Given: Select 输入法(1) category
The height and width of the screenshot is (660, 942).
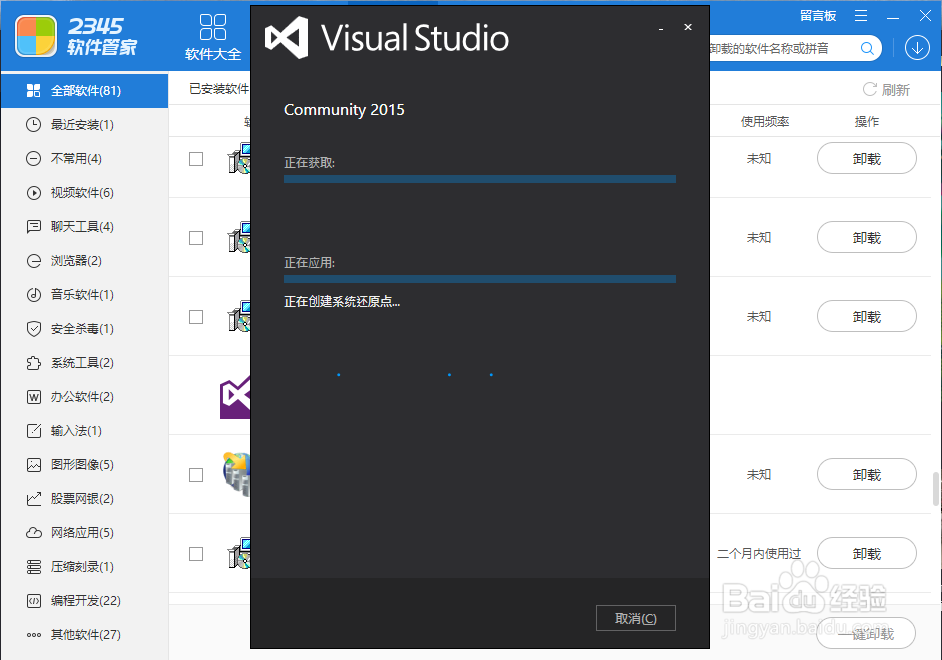Looking at the screenshot, I should [84, 431].
